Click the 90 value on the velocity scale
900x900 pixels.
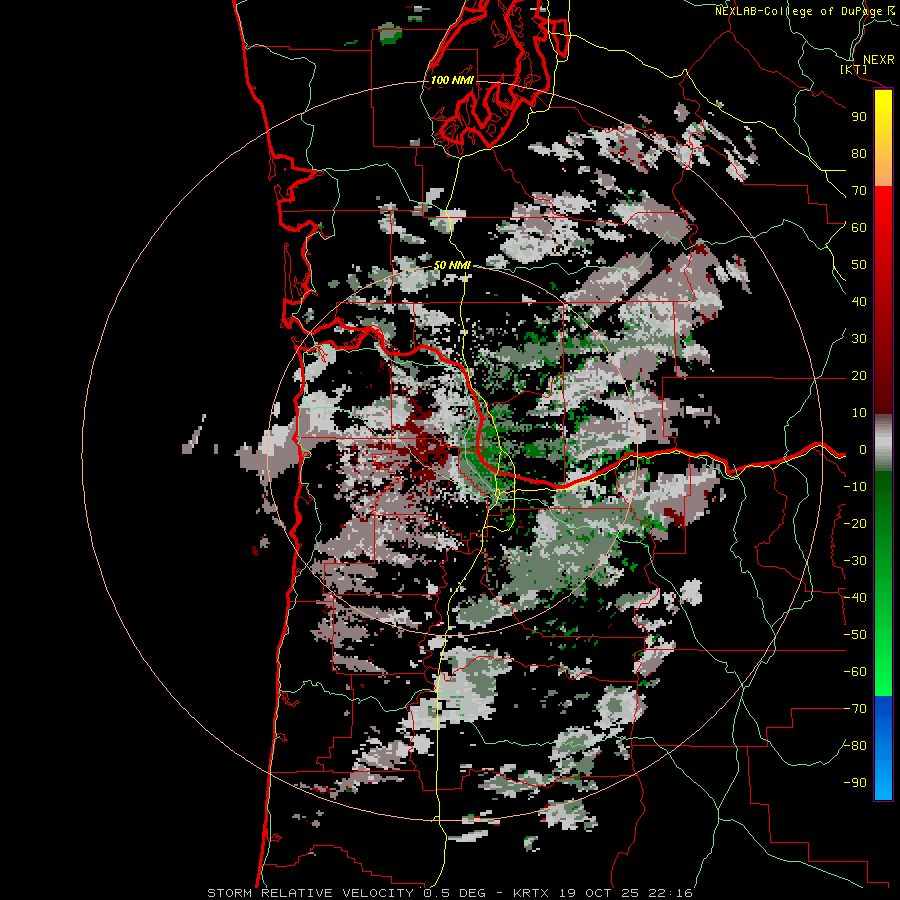[859, 117]
